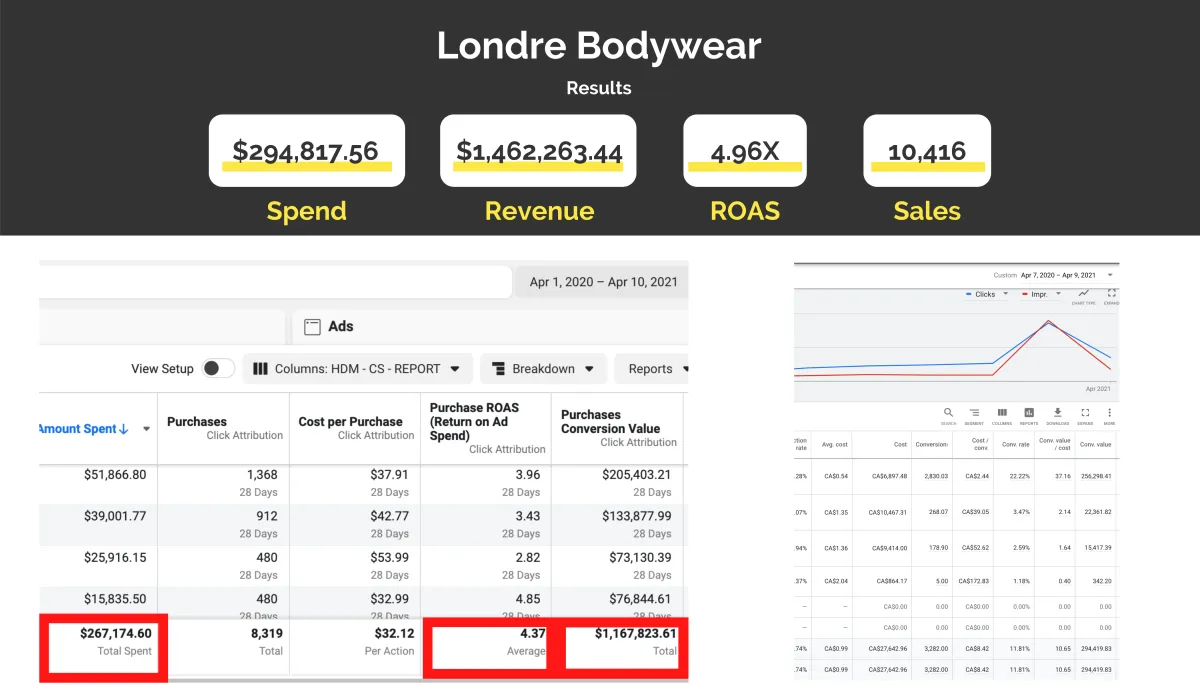The width and height of the screenshot is (1200, 685).
Task: Click the Purchases Conversion Value header
Action: 617,428
